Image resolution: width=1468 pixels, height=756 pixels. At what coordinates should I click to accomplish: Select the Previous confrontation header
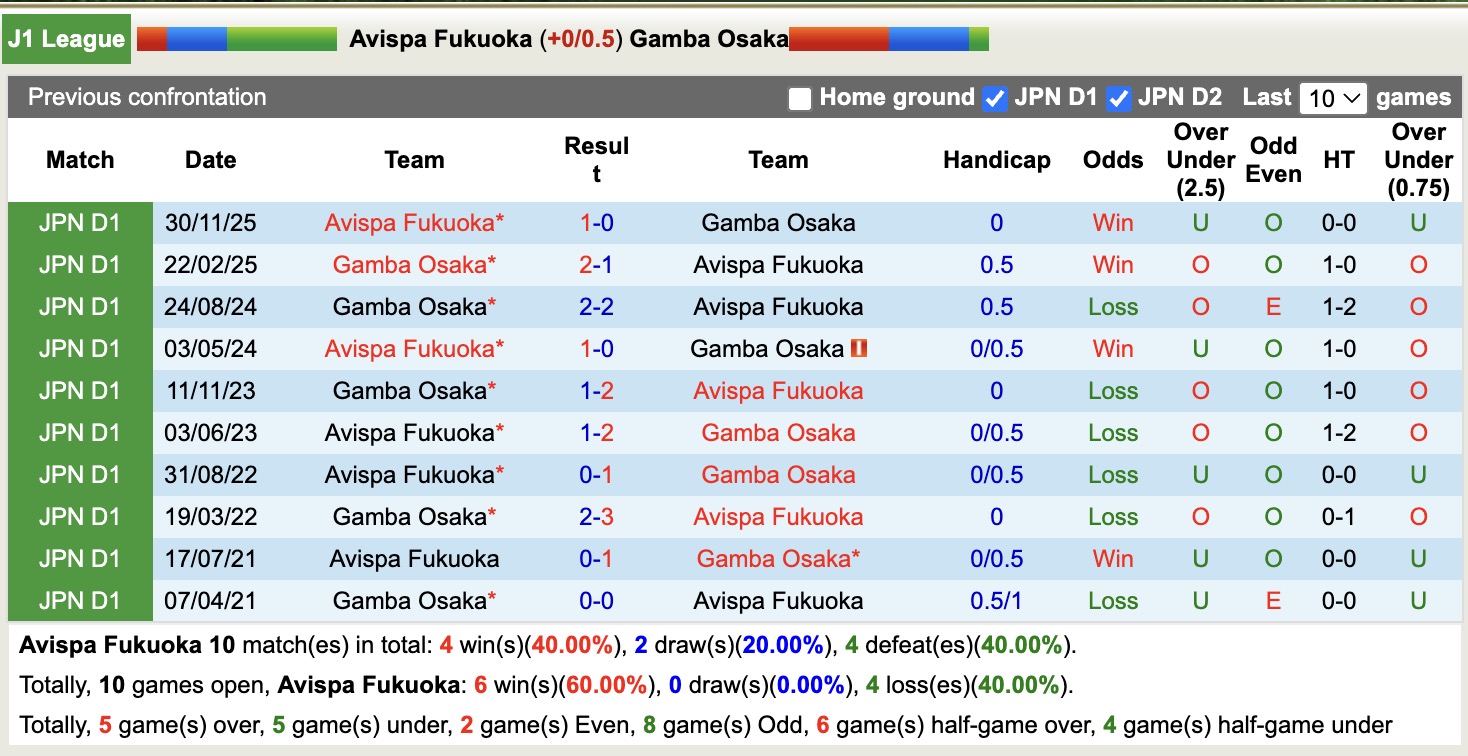(146, 97)
